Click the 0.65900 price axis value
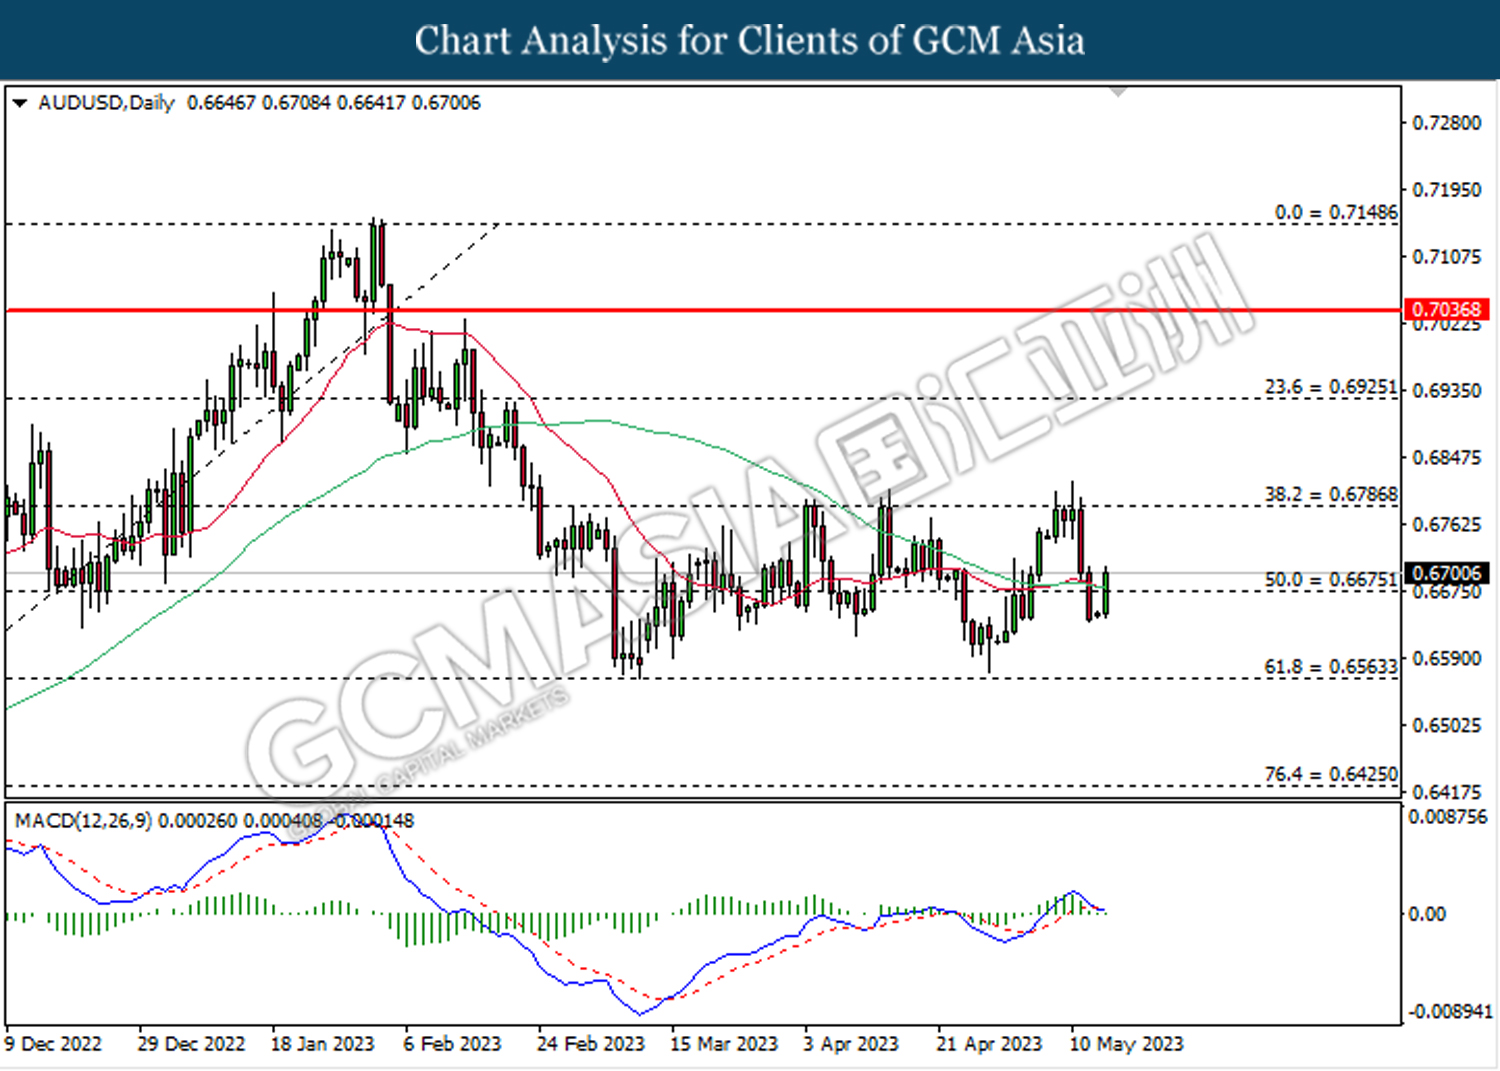This screenshot has height=1071, width=1500. tap(1446, 659)
